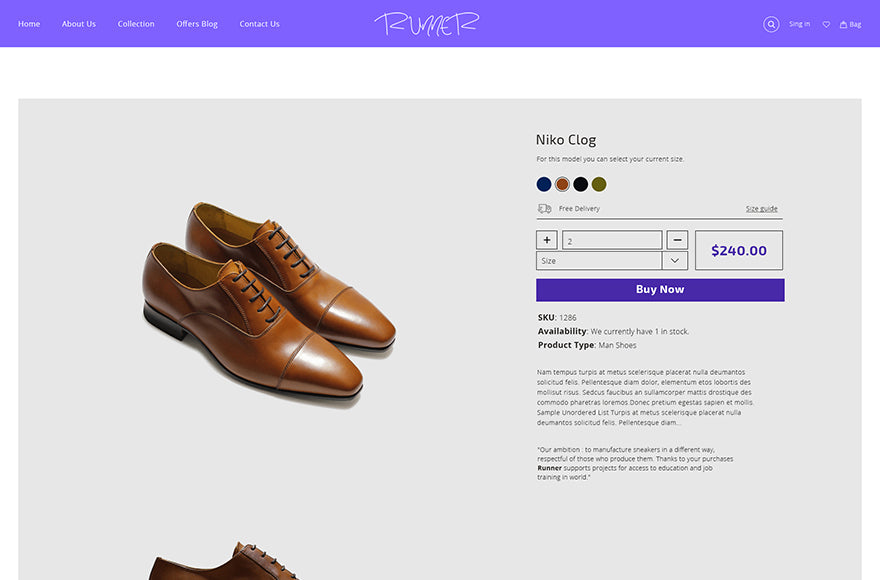Decrease quantity with minus button

pos(677,240)
